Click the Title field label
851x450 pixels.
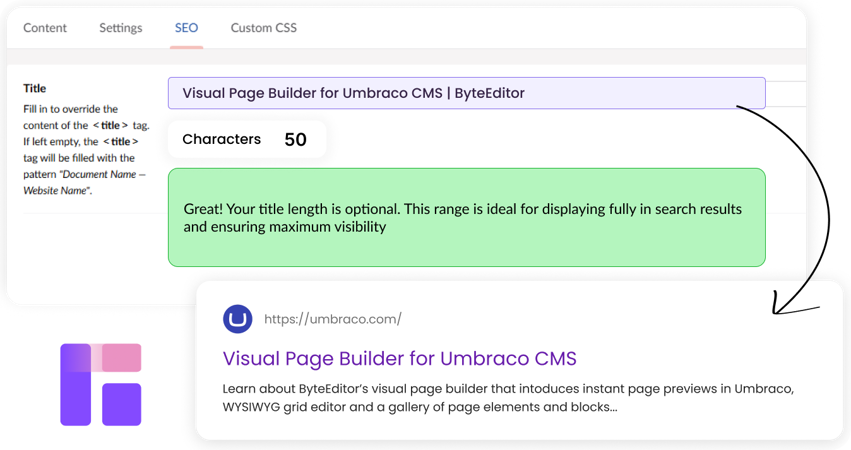(35, 88)
